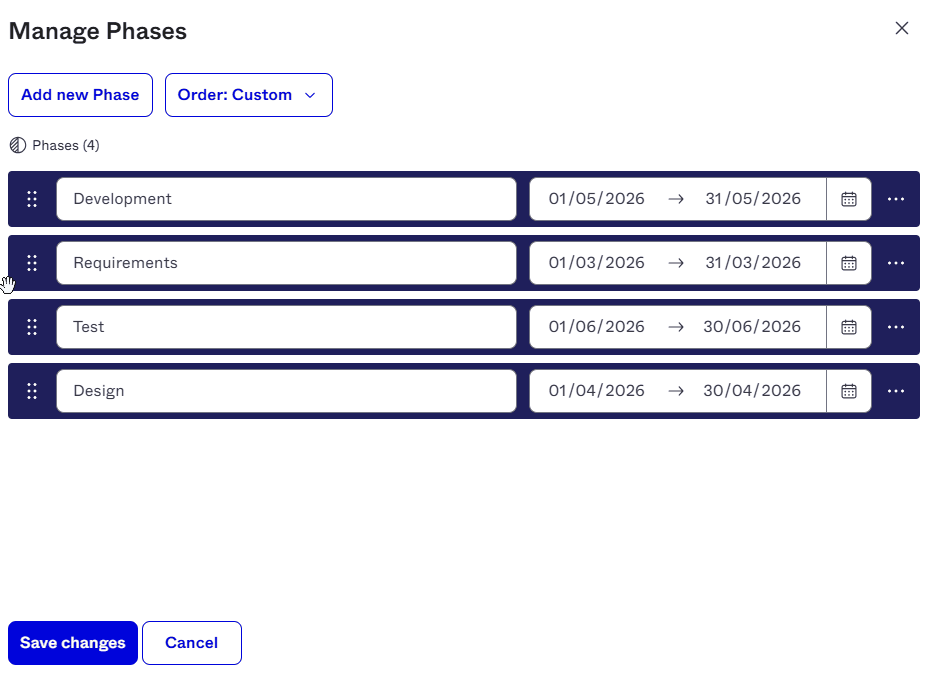
Task: Edit the Design phase name field
Action: pyautogui.click(x=286, y=391)
